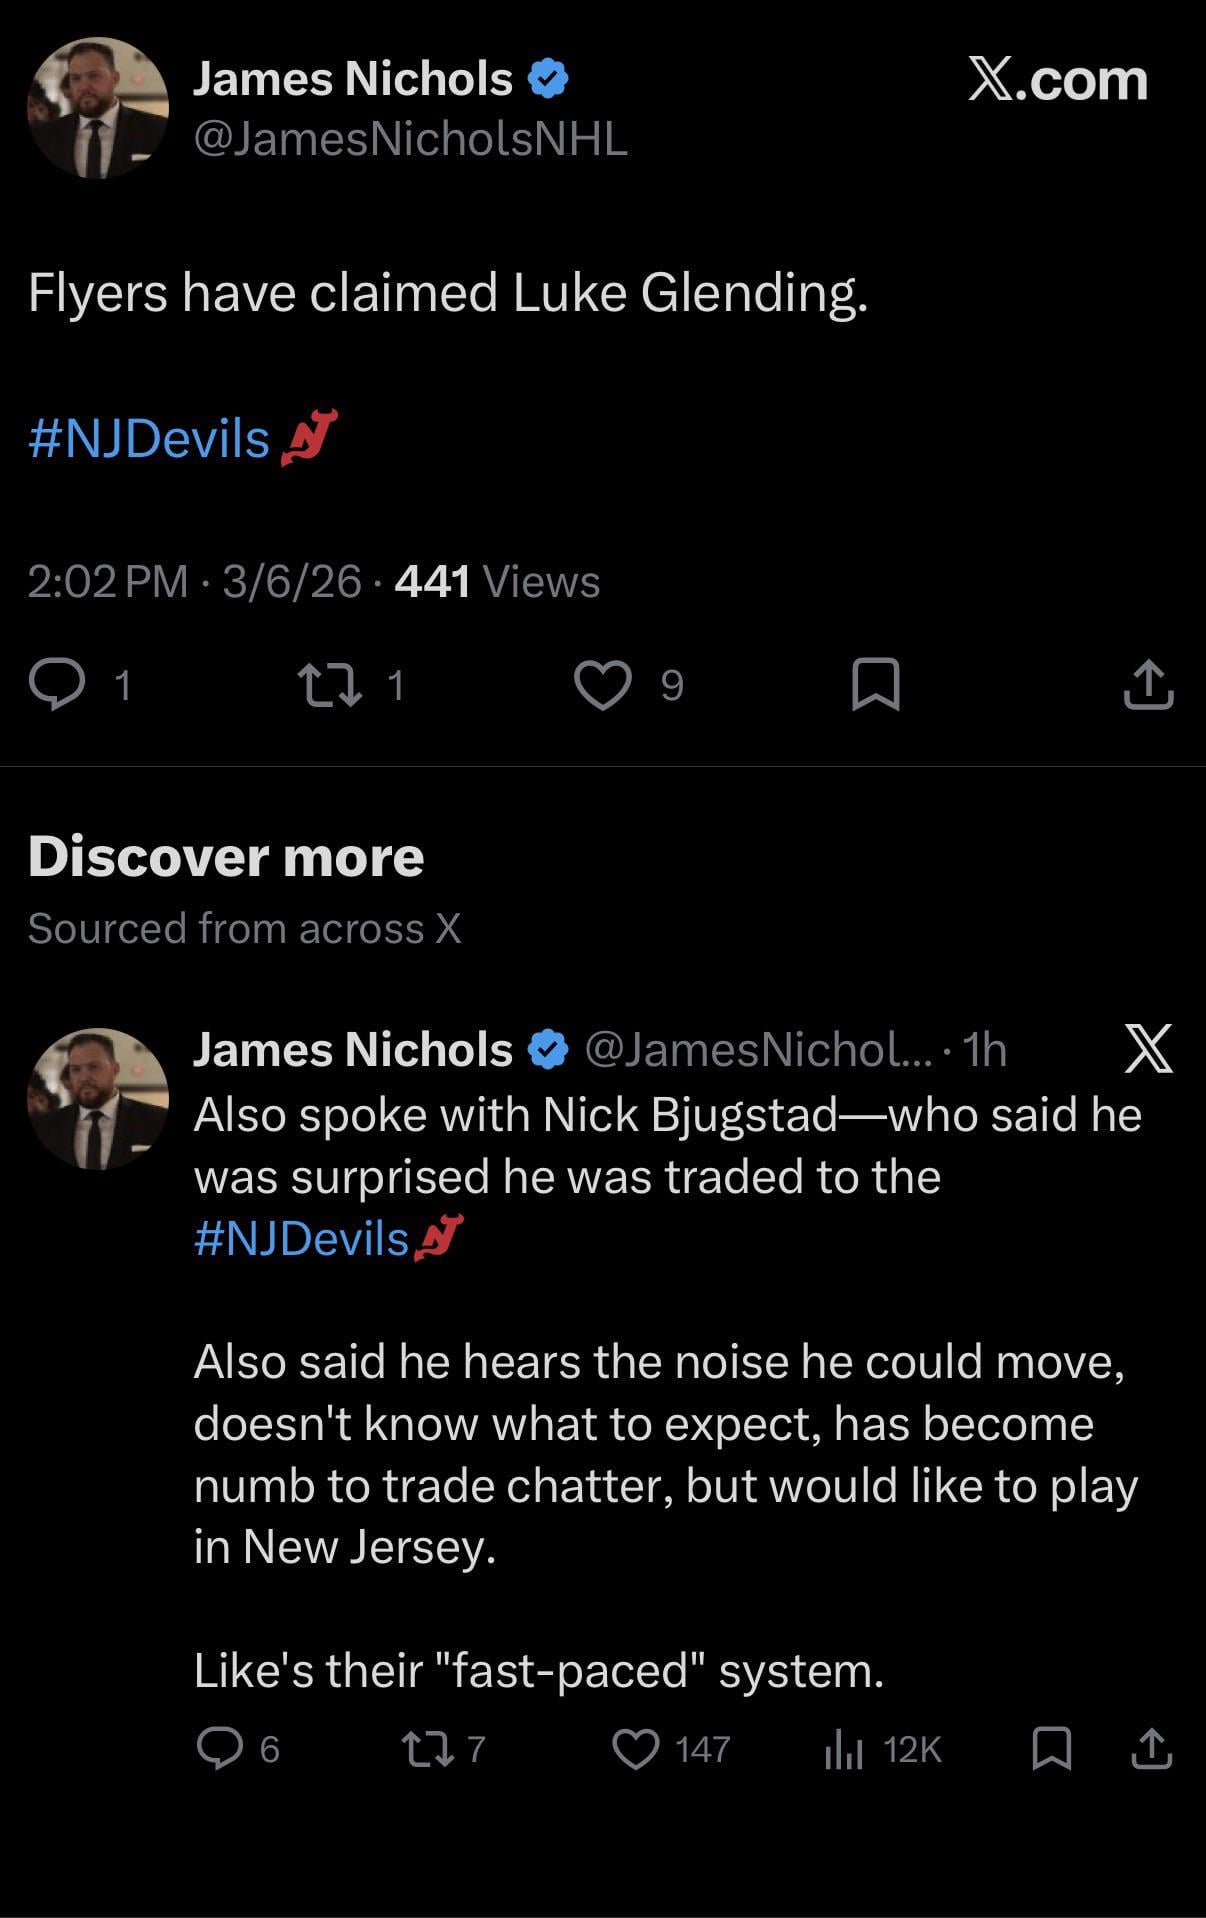This screenshot has height=1918, width=1206.
Task: Open profile picture on the Bjugstad tweet
Action: pyautogui.click(x=98, y=1098)
